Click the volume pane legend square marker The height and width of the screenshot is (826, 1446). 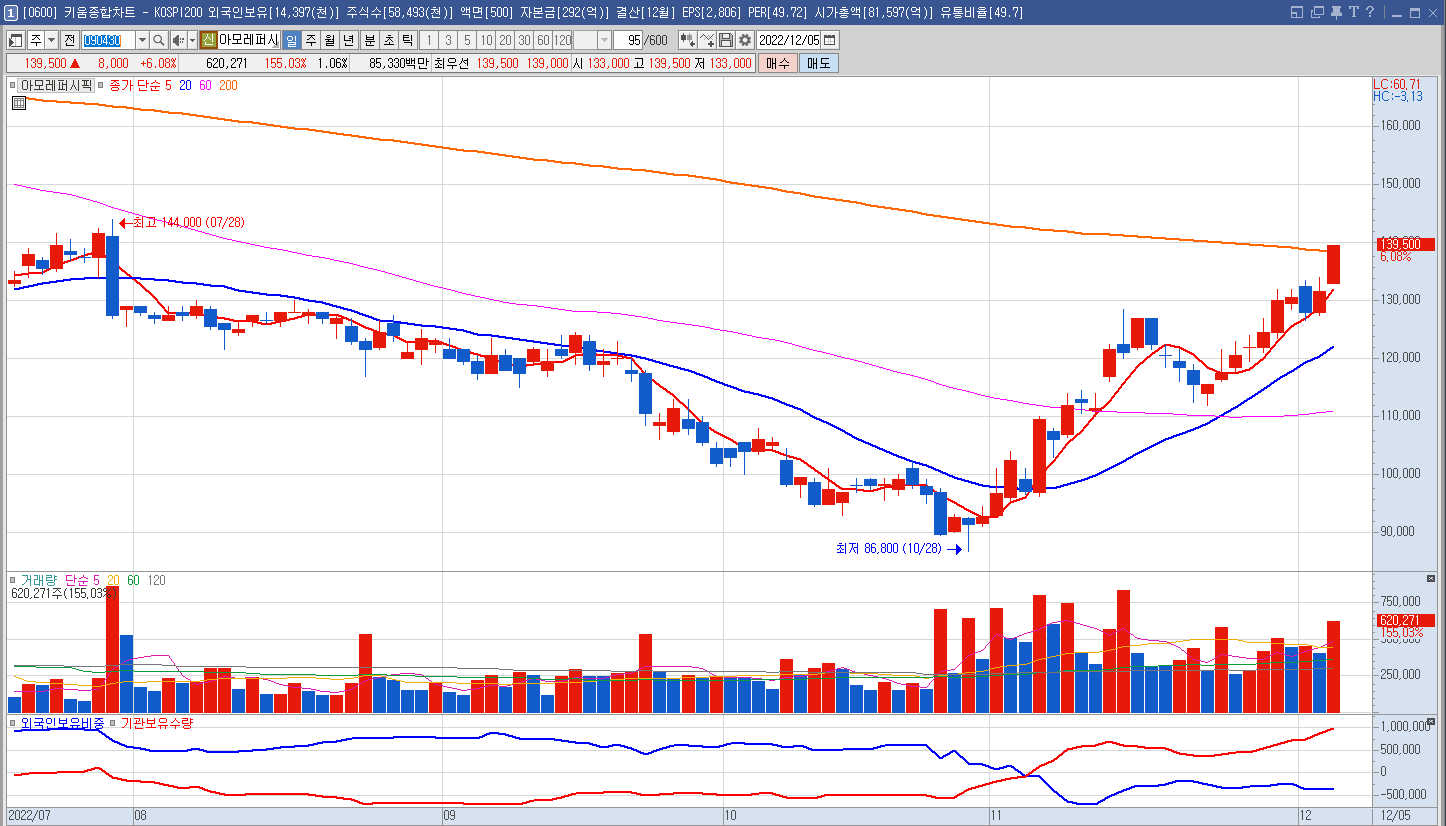click(x=13, y=580)
